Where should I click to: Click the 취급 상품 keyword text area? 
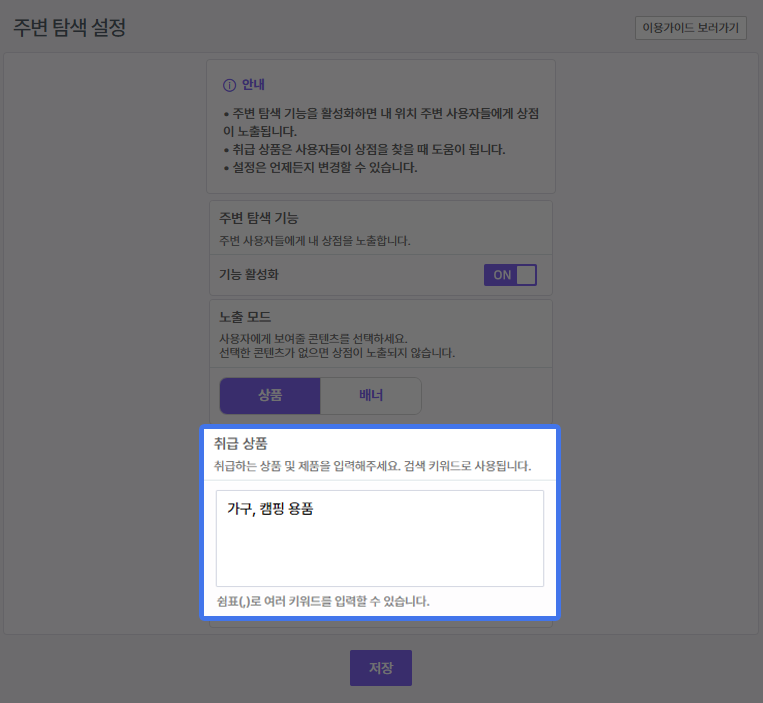coord(380,538)
